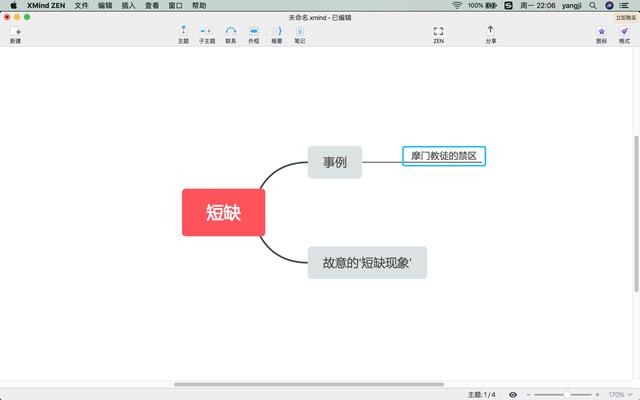Click the Spotlight search icon
This screenshot has width=640, height=400.
tap(593, 5)
